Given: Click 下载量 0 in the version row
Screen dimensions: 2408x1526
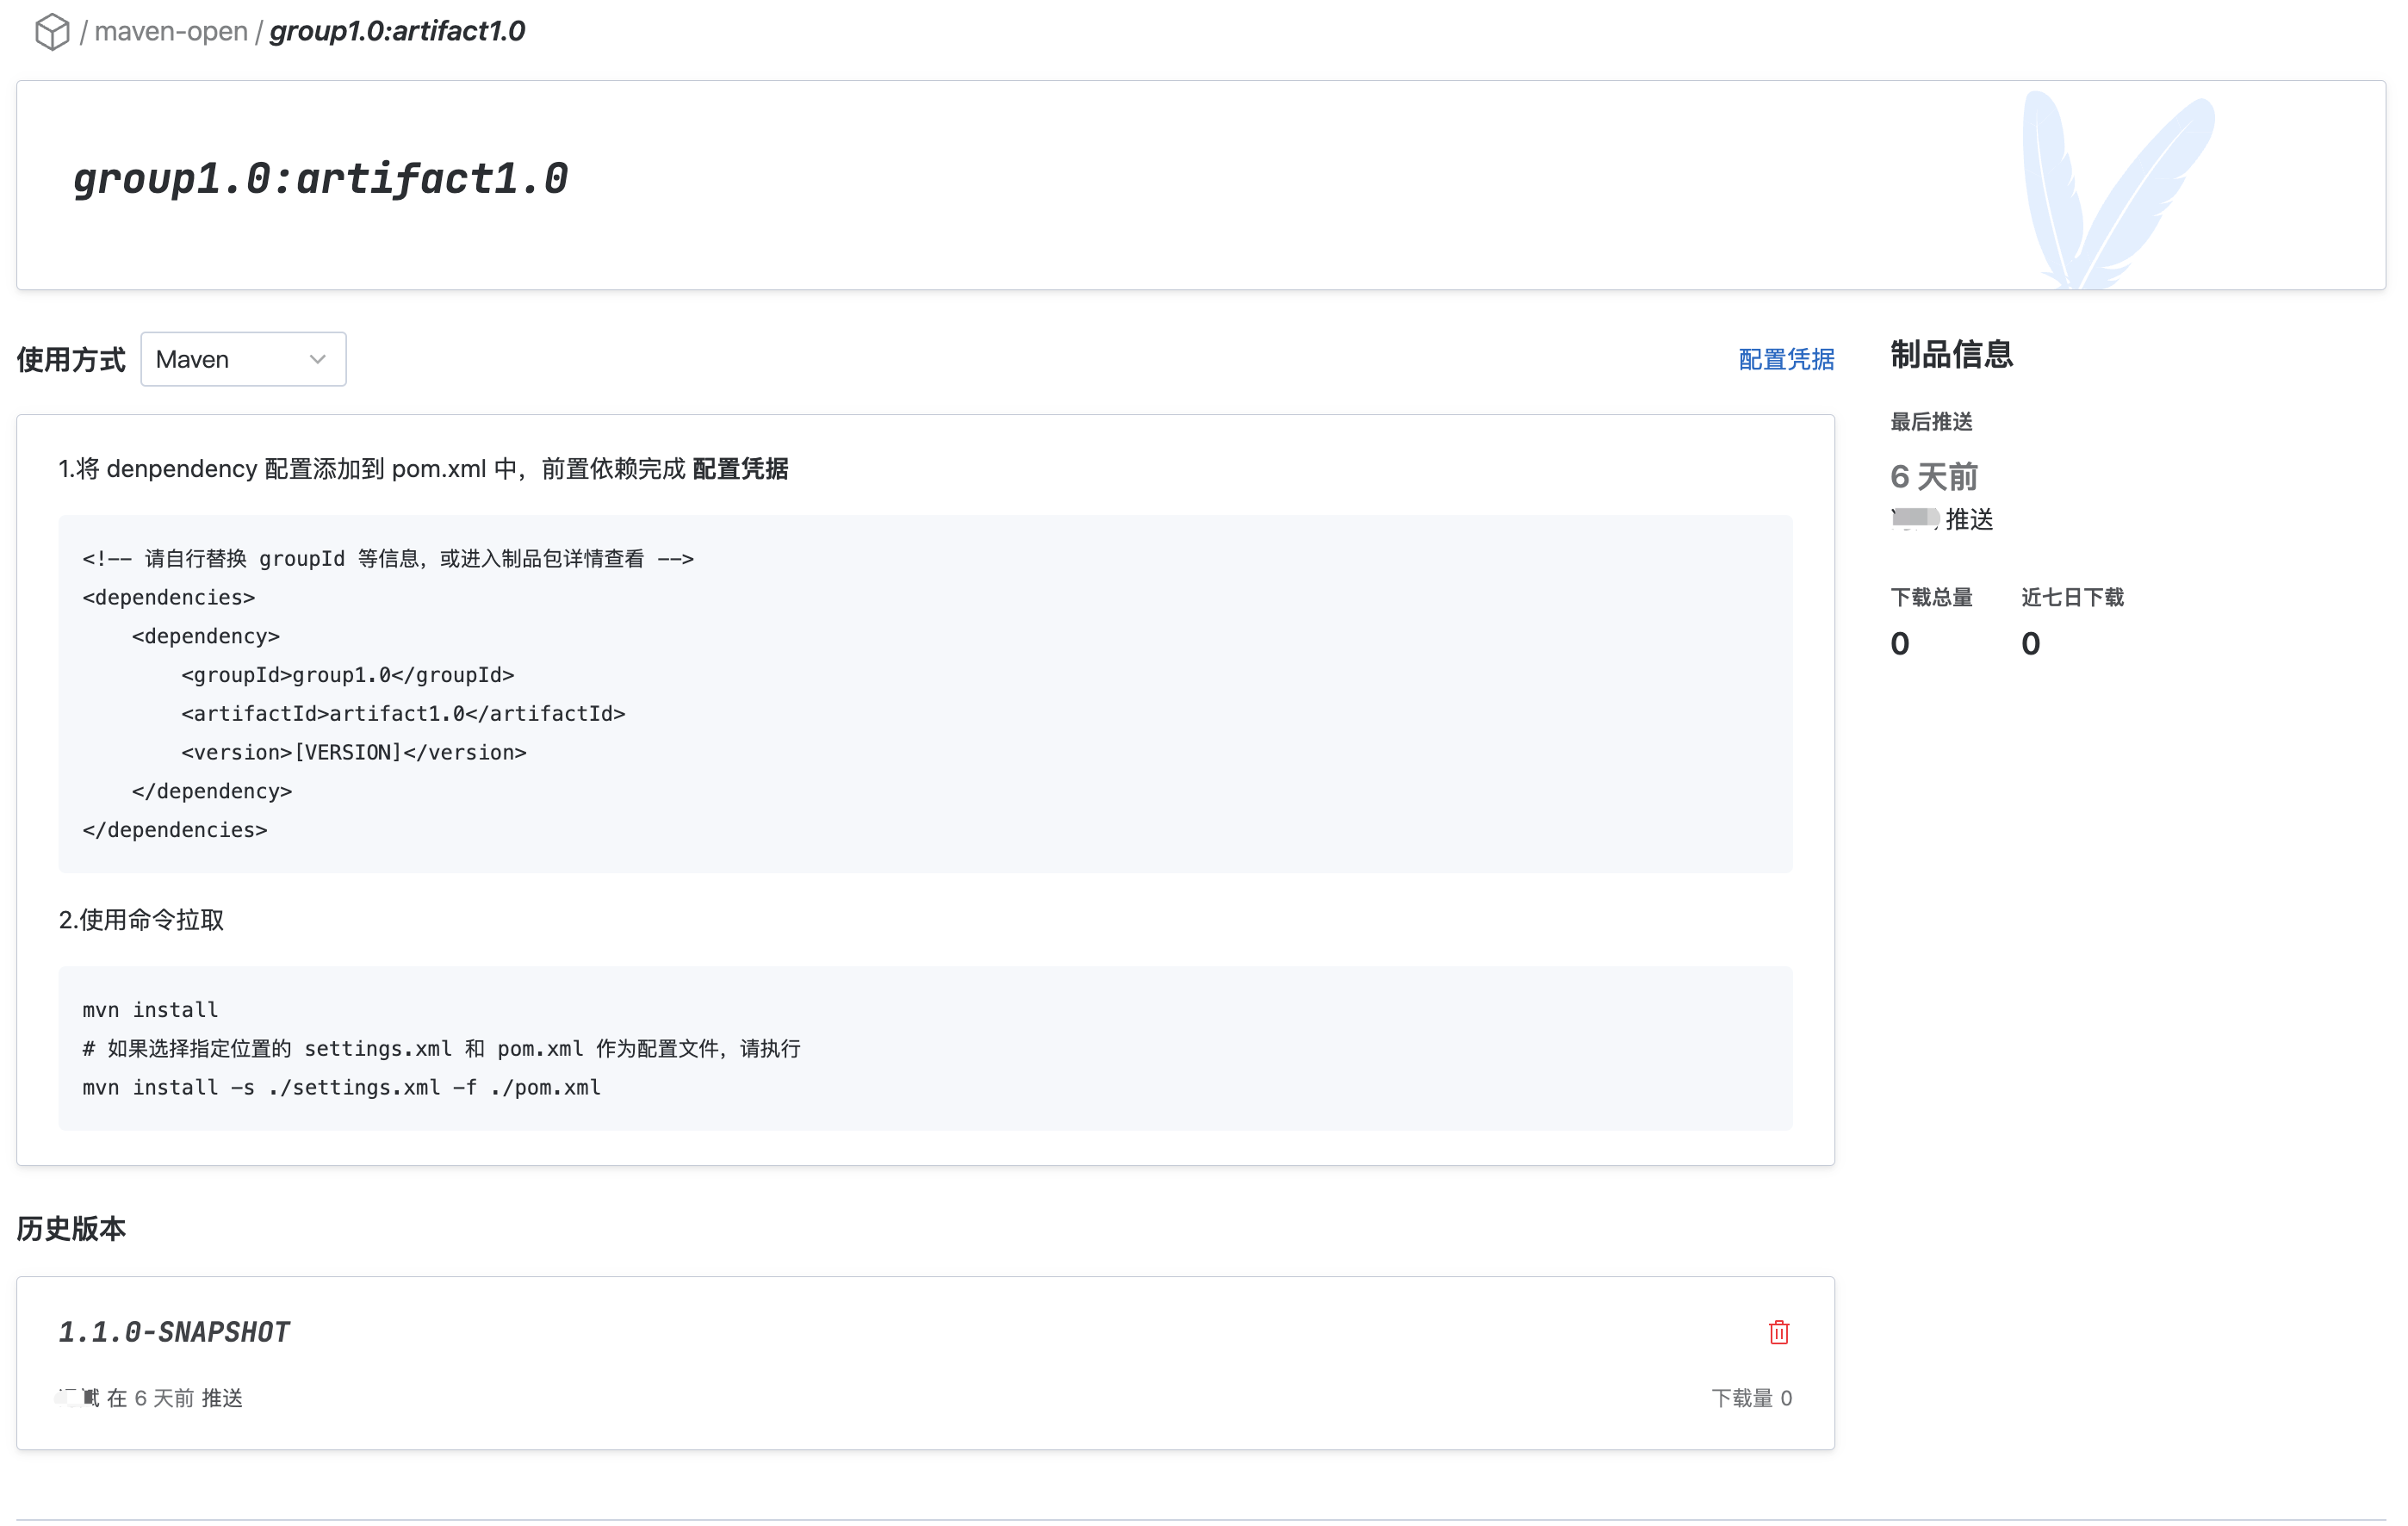Looking at the screenshot, I should pos(1751,1398).
